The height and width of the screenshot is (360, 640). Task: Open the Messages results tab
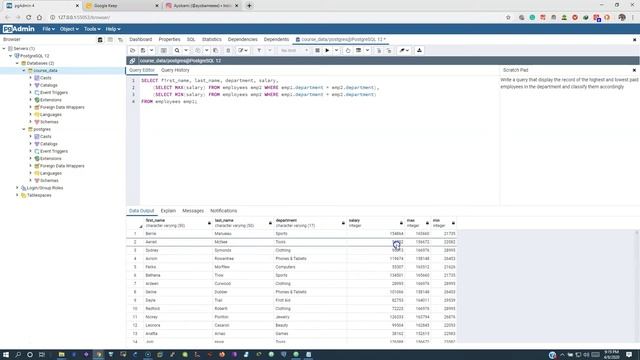[193, 211]
